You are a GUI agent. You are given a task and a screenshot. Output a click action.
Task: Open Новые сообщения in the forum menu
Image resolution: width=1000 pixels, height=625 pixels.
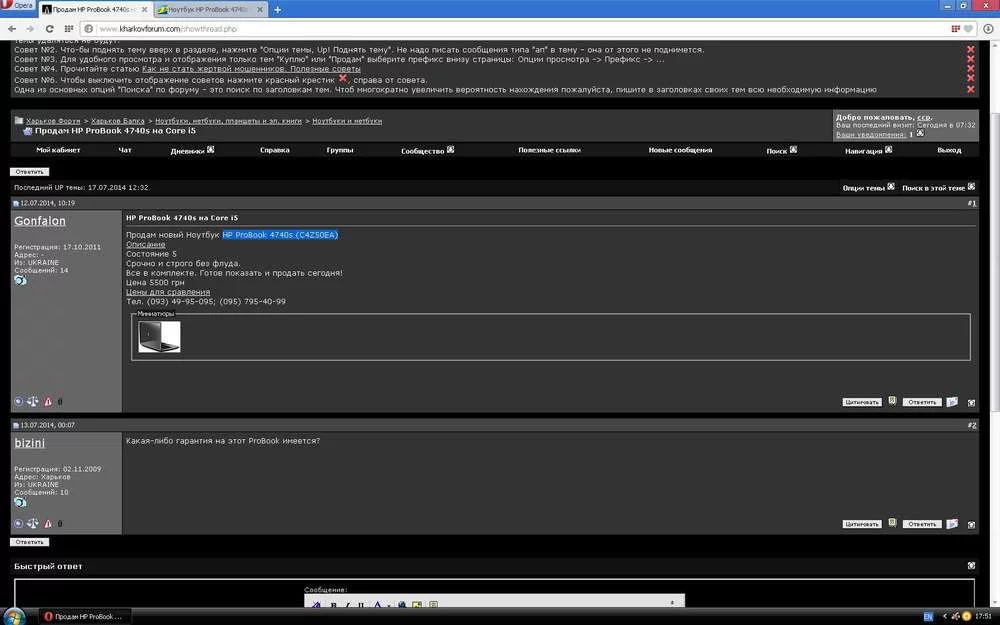(680, 151)
